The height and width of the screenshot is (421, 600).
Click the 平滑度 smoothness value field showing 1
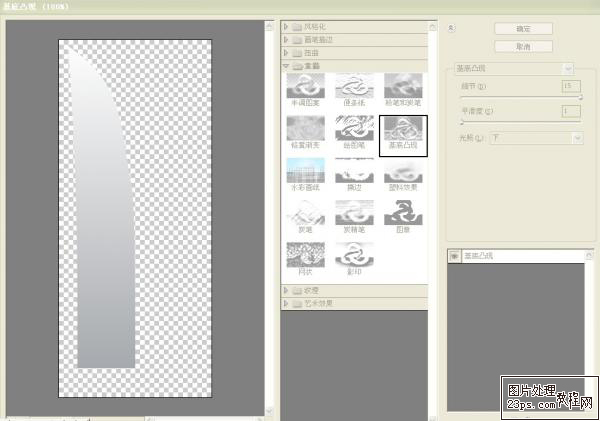(x=571, y=111)
